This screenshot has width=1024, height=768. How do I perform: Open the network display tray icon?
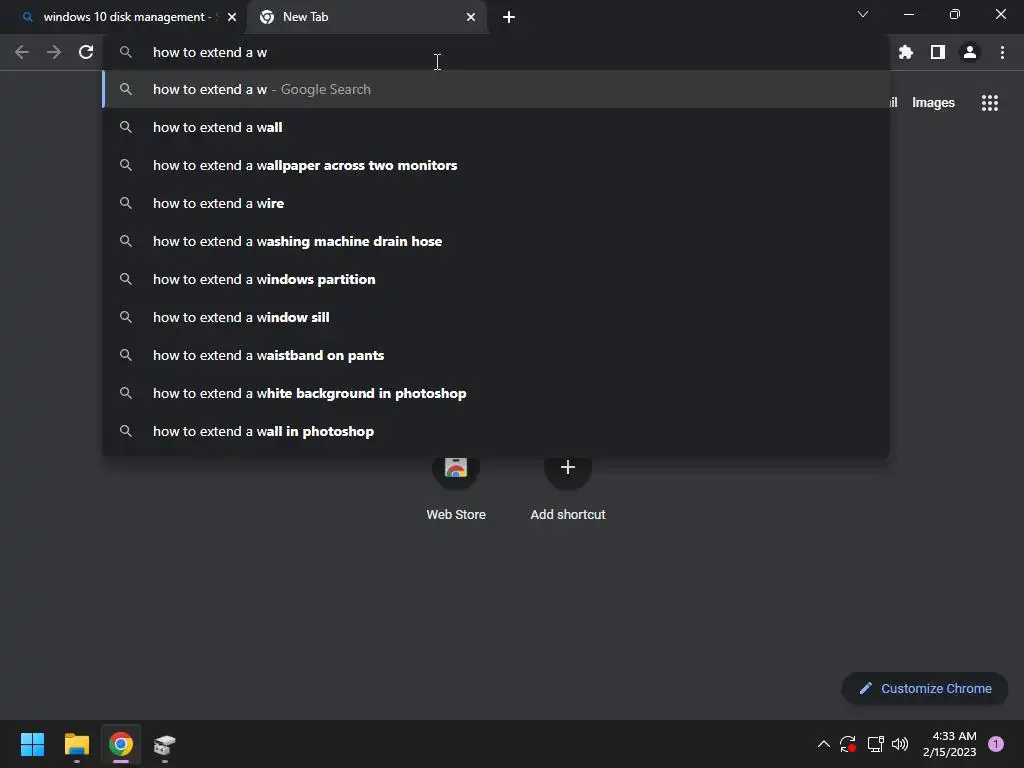(875, 744)
